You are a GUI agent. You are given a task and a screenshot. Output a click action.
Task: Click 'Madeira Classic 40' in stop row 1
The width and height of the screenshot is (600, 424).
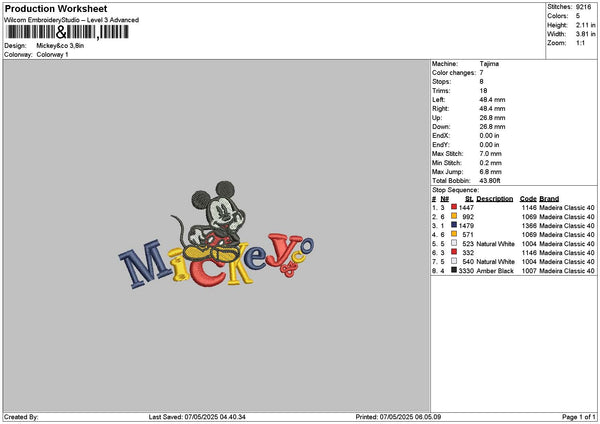(x=567, y=208)
